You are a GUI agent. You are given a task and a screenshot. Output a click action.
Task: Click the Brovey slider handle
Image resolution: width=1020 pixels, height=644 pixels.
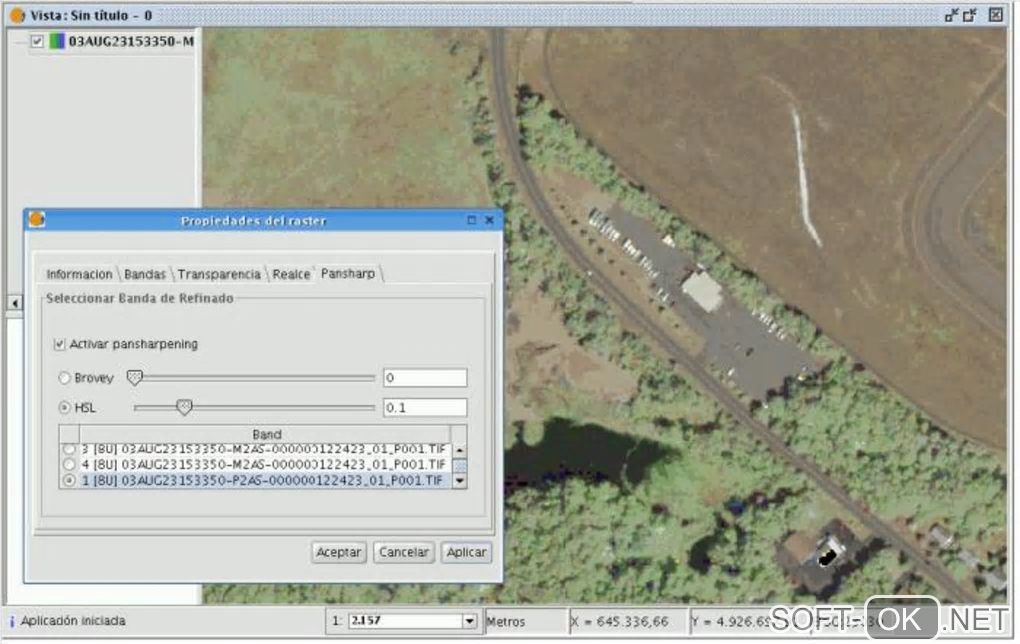pos(134,378)
